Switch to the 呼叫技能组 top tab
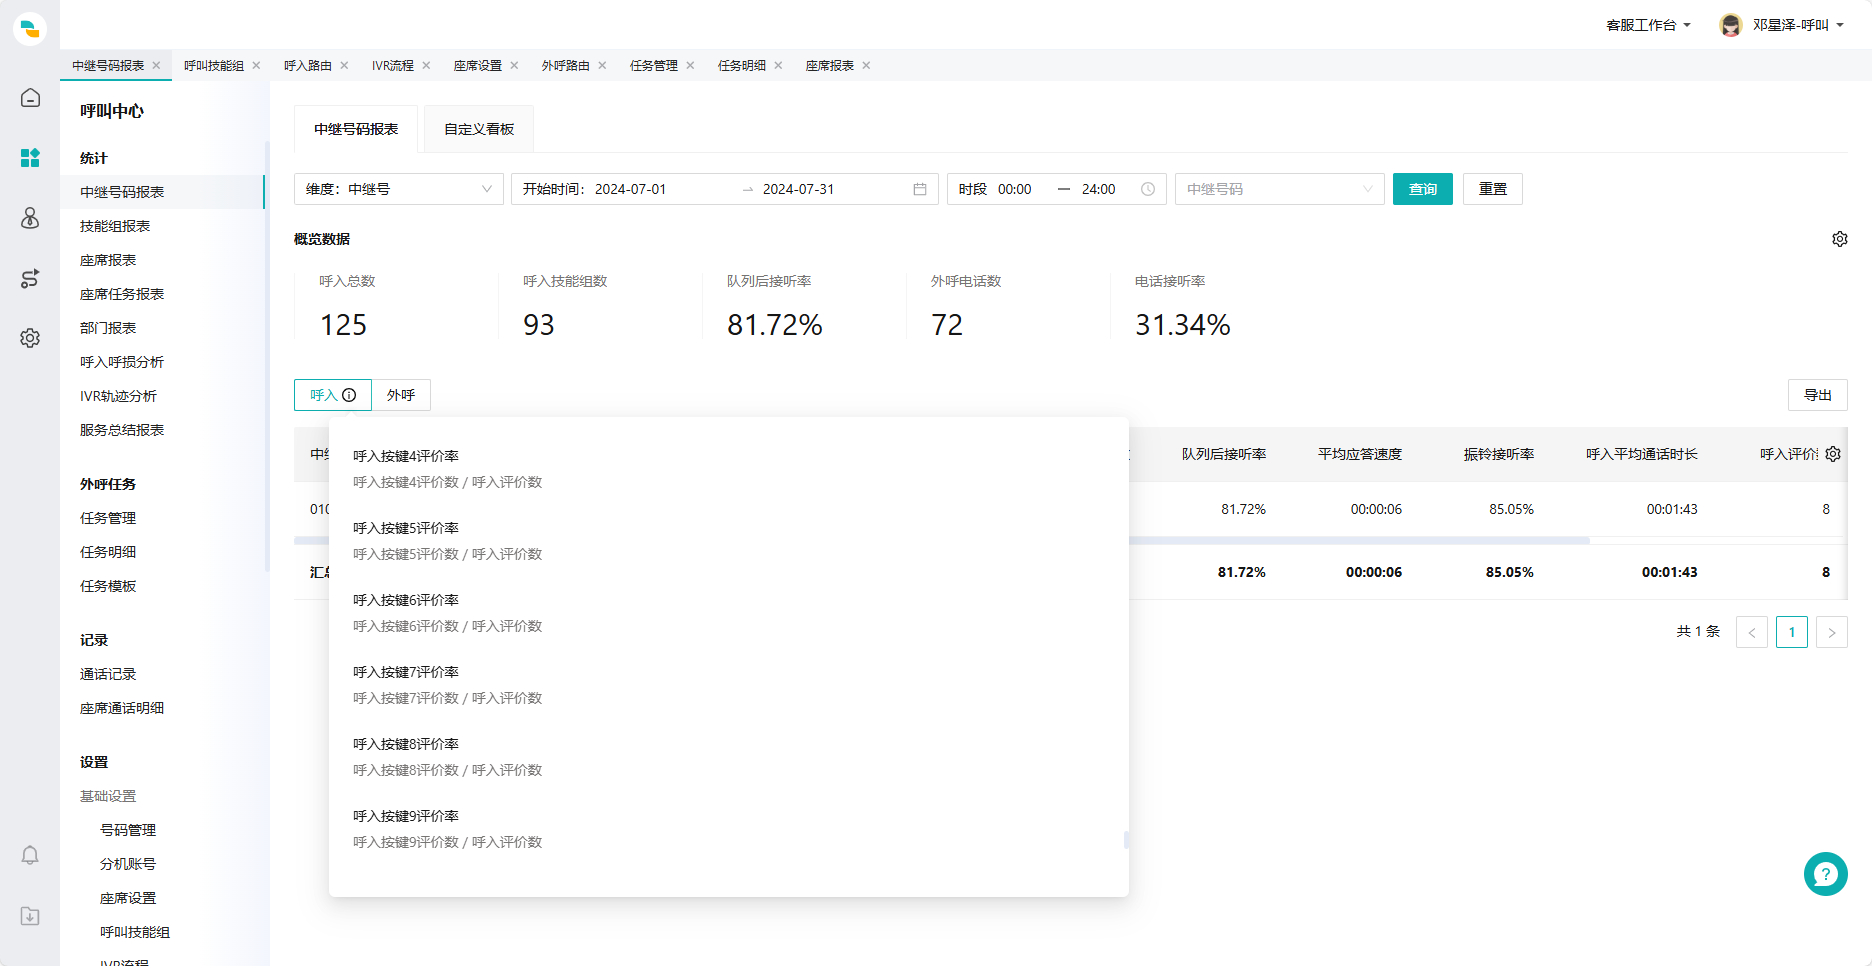 214,65
